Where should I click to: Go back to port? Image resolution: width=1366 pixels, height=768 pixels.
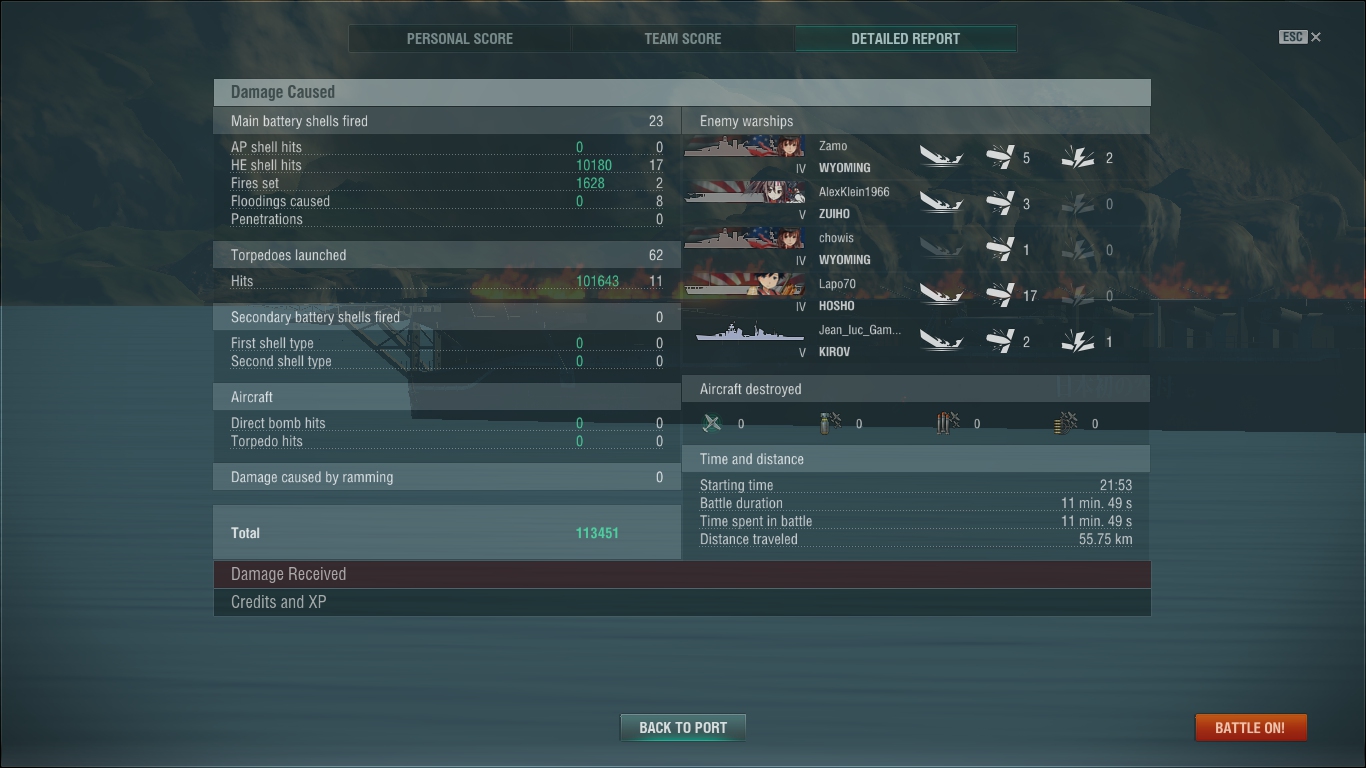coord(683,727)
